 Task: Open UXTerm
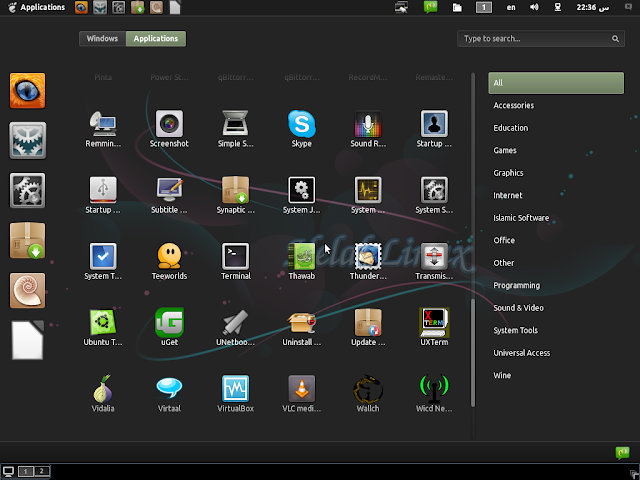[434, 327]
